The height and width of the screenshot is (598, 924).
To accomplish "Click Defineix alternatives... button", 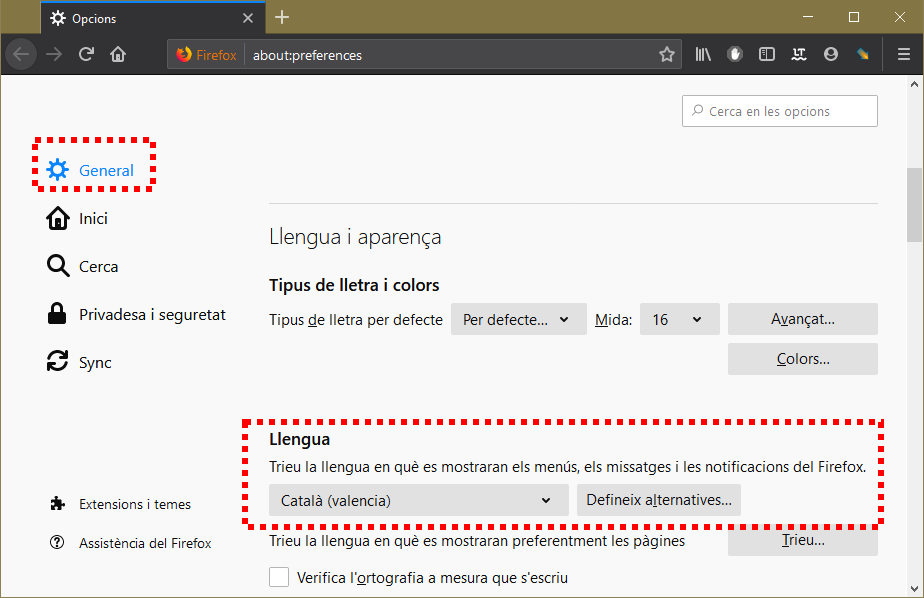I will point(659,500).
